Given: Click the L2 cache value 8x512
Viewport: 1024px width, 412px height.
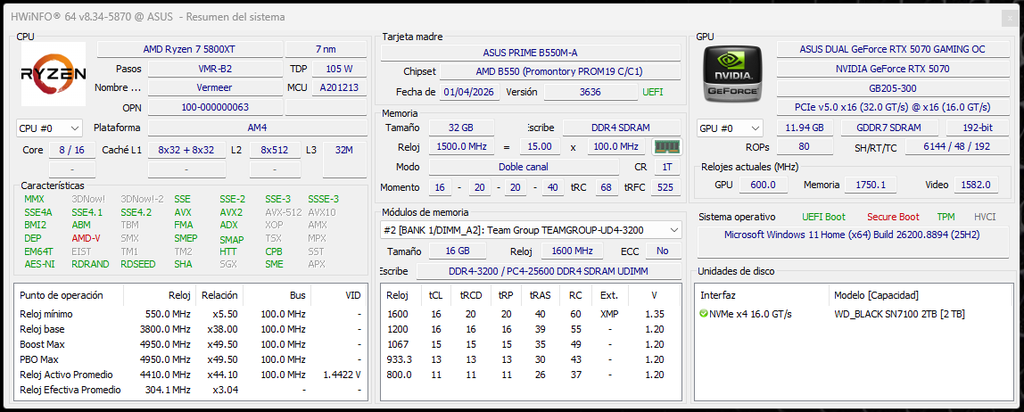Looking at the screenshot, I should (275, 150).
